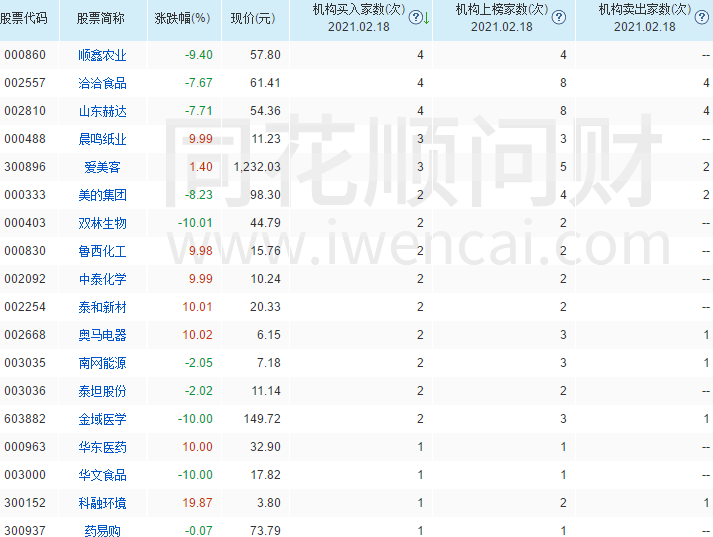Select stock code 000333
The height and width of the screenshot is (537, 713).
pyautogui.click(x=25, y=195)
